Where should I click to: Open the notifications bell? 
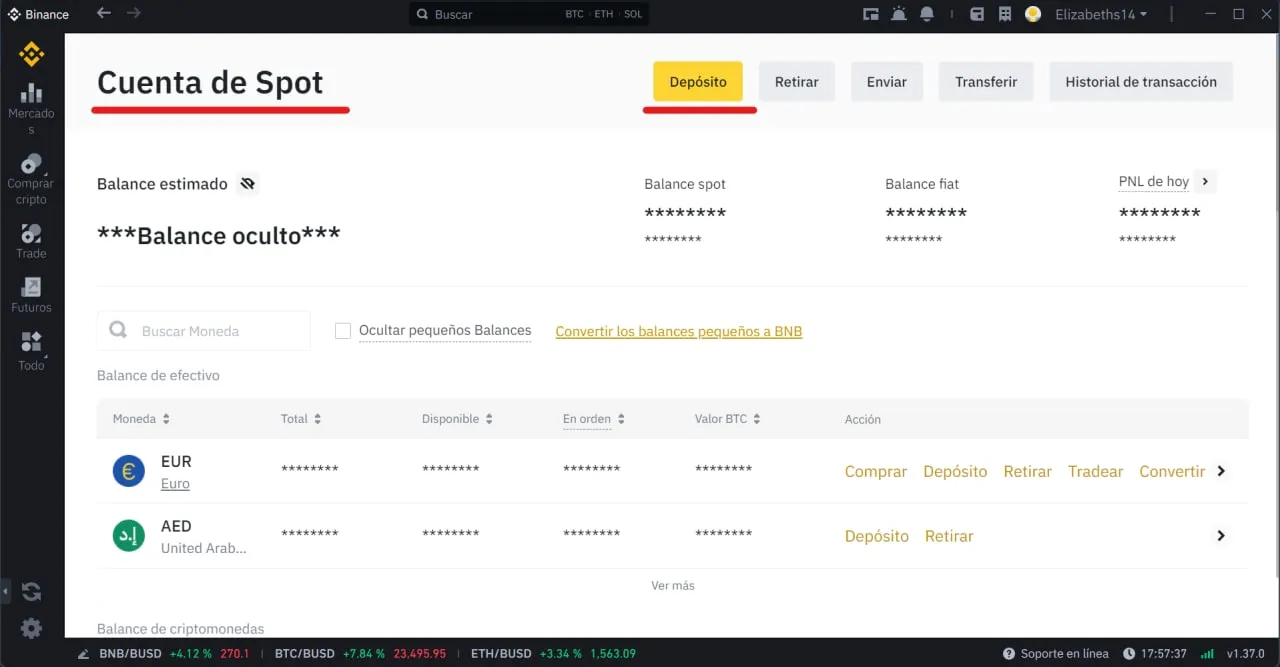926,14
